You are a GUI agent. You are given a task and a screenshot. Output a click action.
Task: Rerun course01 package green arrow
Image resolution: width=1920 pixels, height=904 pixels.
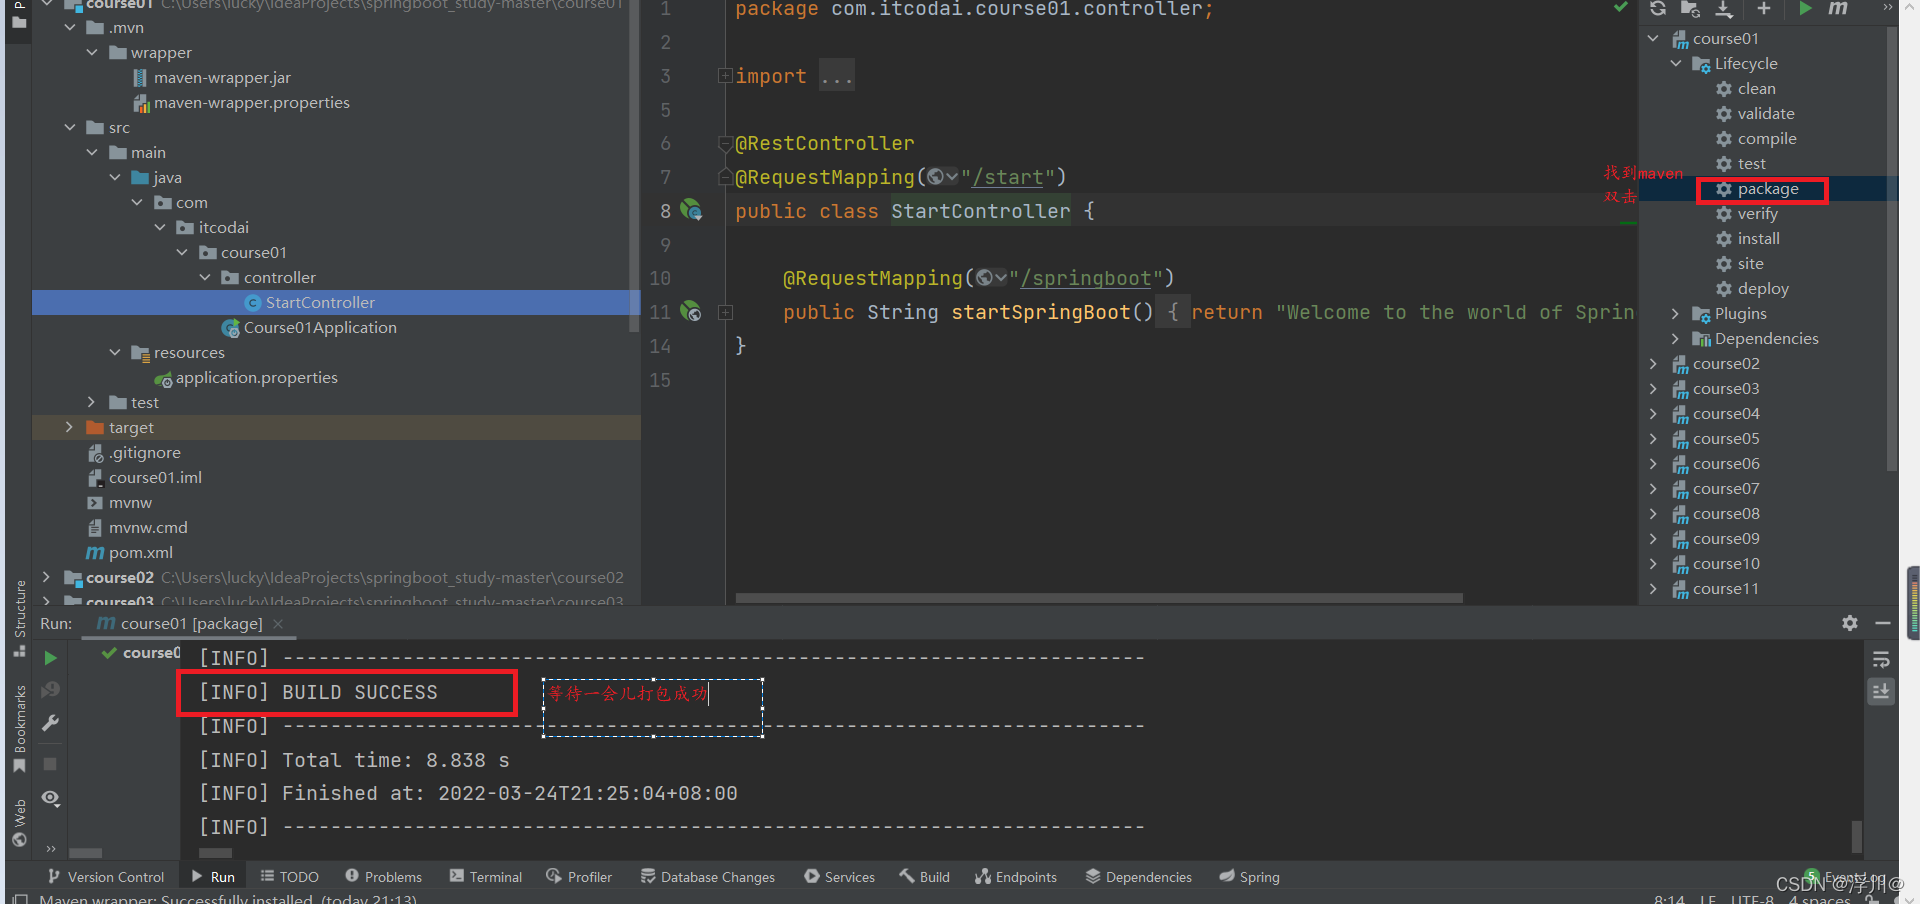pos(50,658)
